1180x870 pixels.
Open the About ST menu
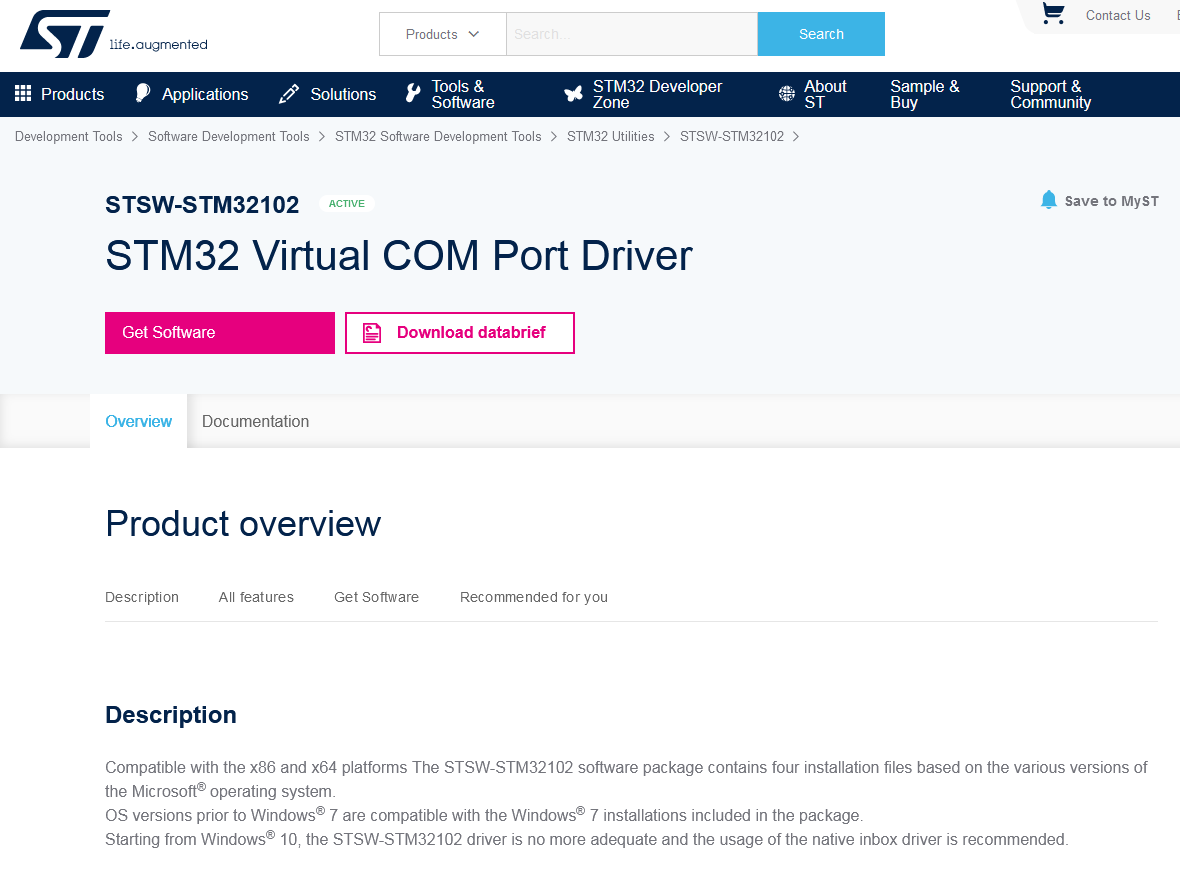tap(825, 94)
